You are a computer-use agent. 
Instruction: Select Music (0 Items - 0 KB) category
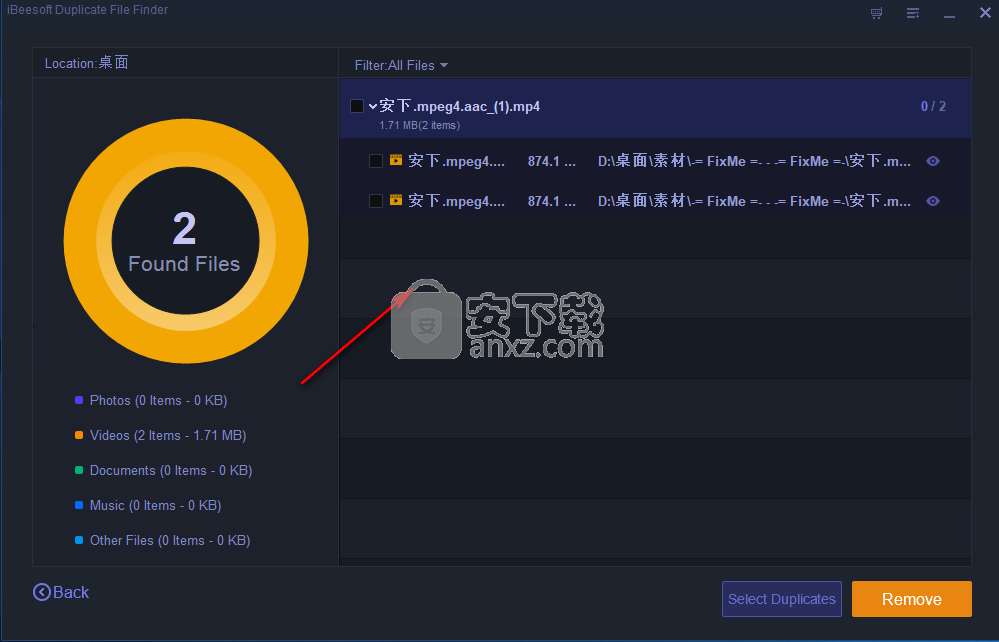click(x=155, y=506)
